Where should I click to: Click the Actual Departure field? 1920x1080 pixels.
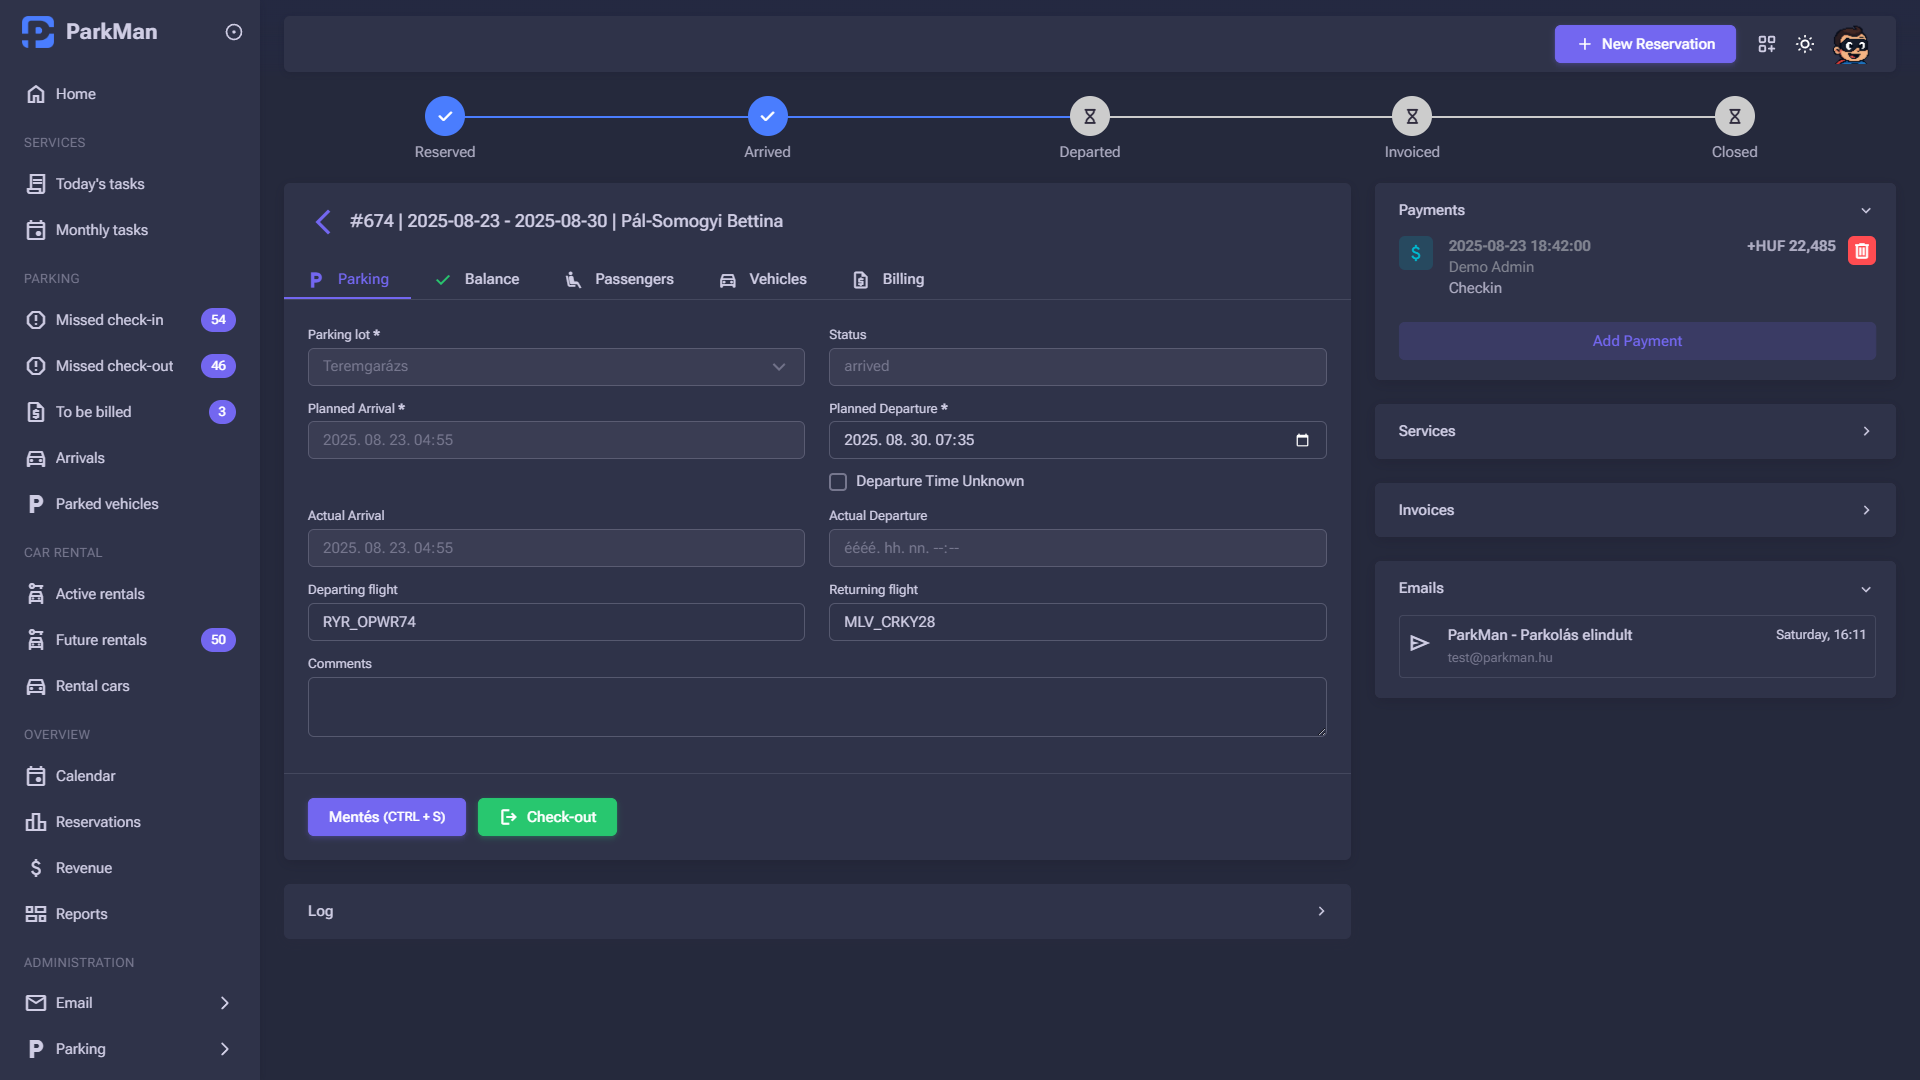(1077, 548)
